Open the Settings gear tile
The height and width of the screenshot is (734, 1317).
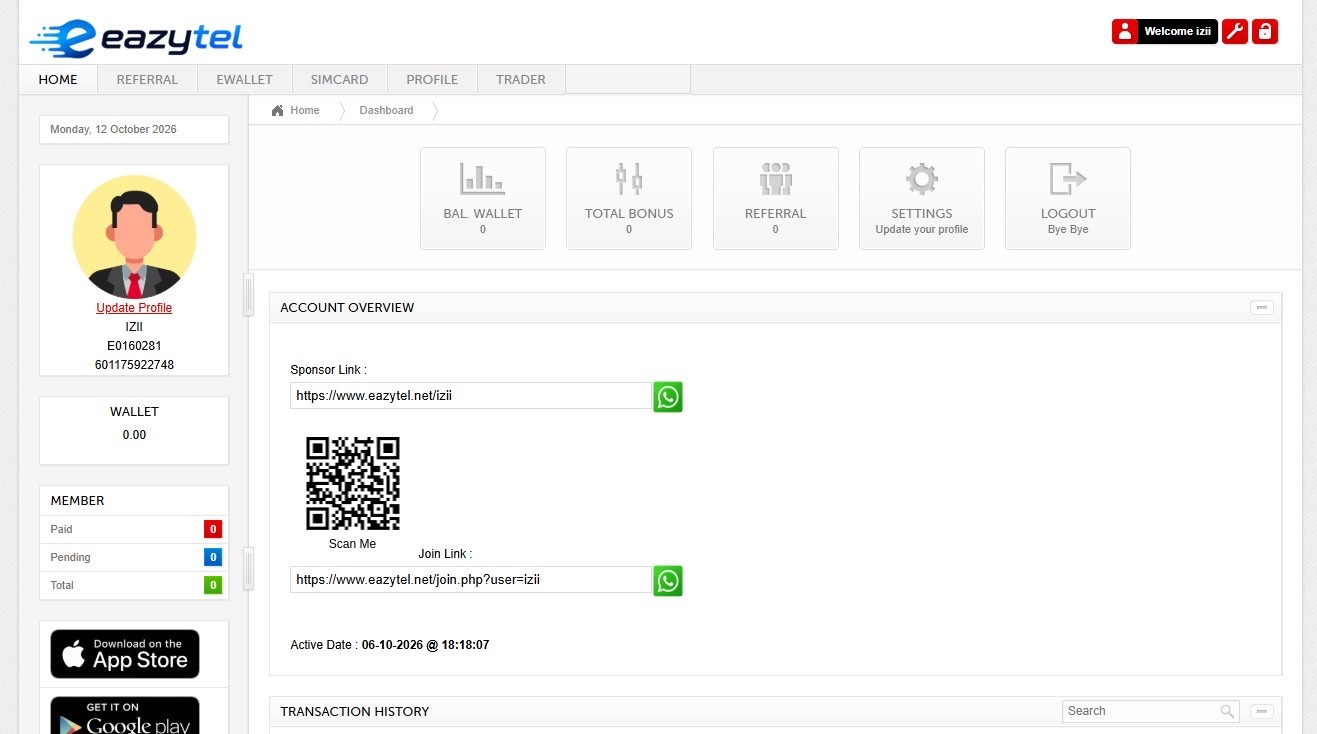tap(922, 198)
